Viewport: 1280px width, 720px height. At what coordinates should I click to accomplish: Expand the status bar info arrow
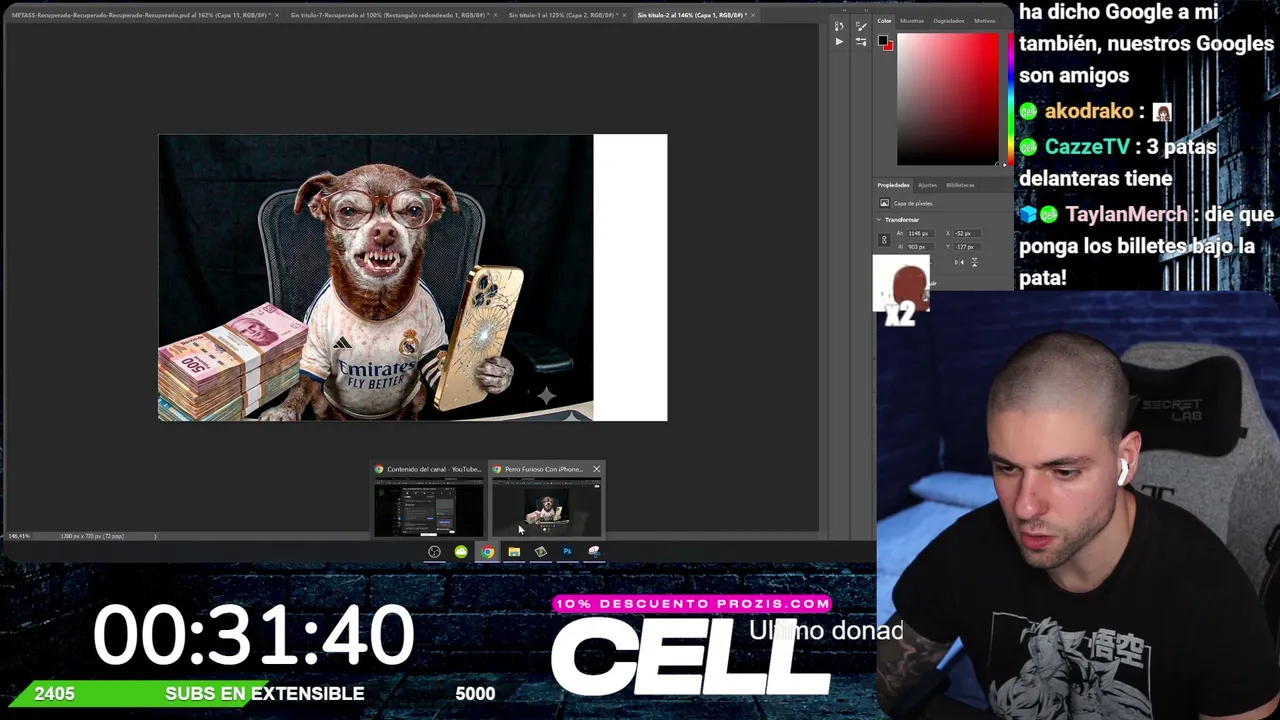(x=155, y=536)
